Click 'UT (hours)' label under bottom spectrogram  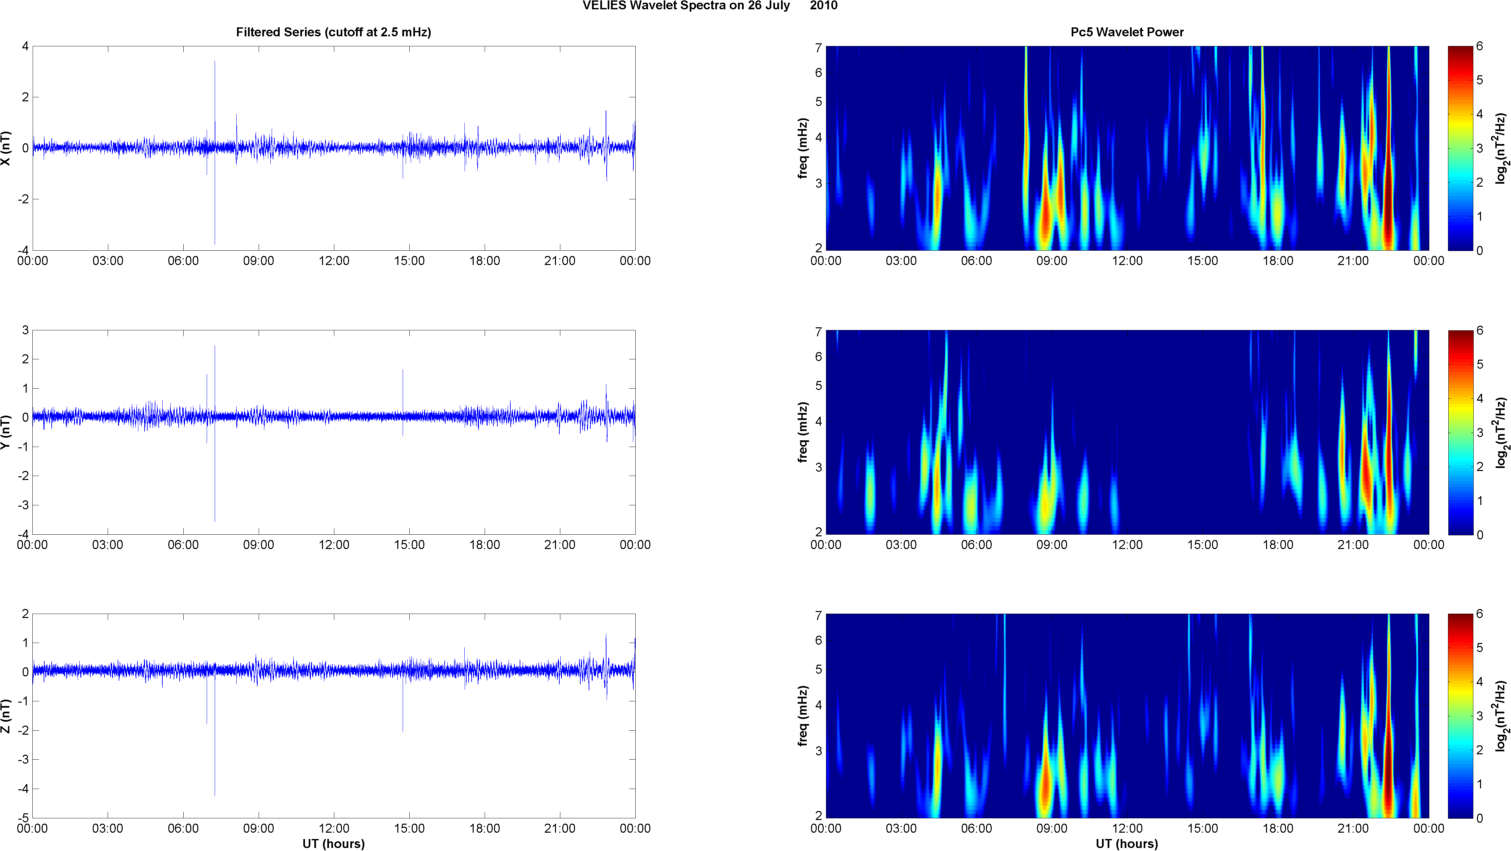pyautogui.click(x=1127, y=844)
